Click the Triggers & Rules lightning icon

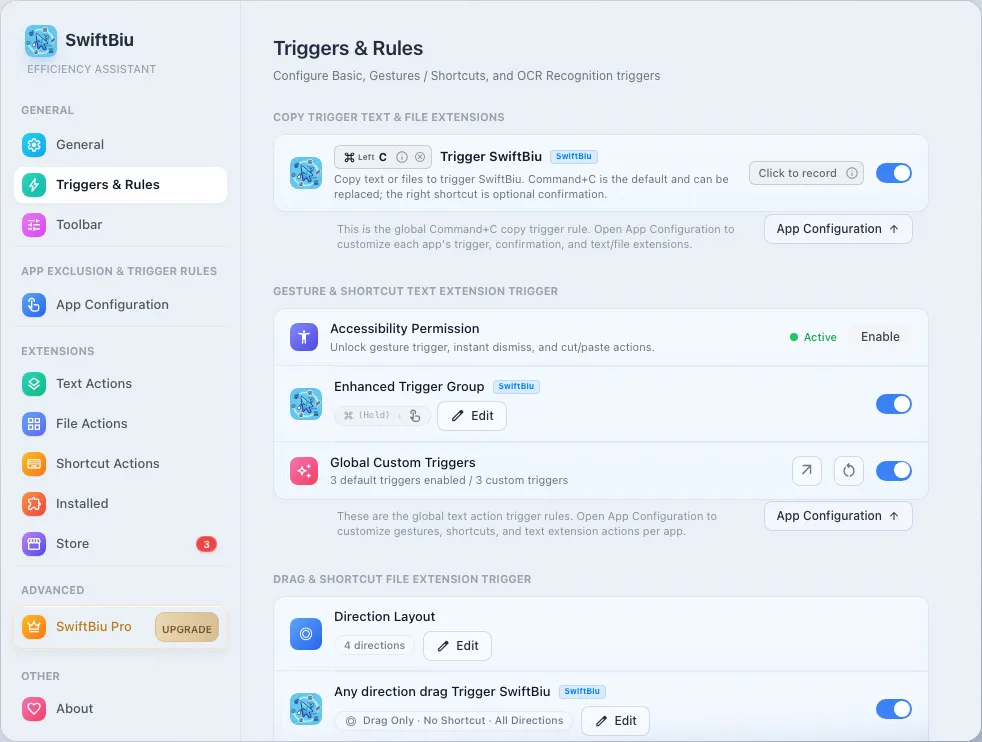[34, 185]
